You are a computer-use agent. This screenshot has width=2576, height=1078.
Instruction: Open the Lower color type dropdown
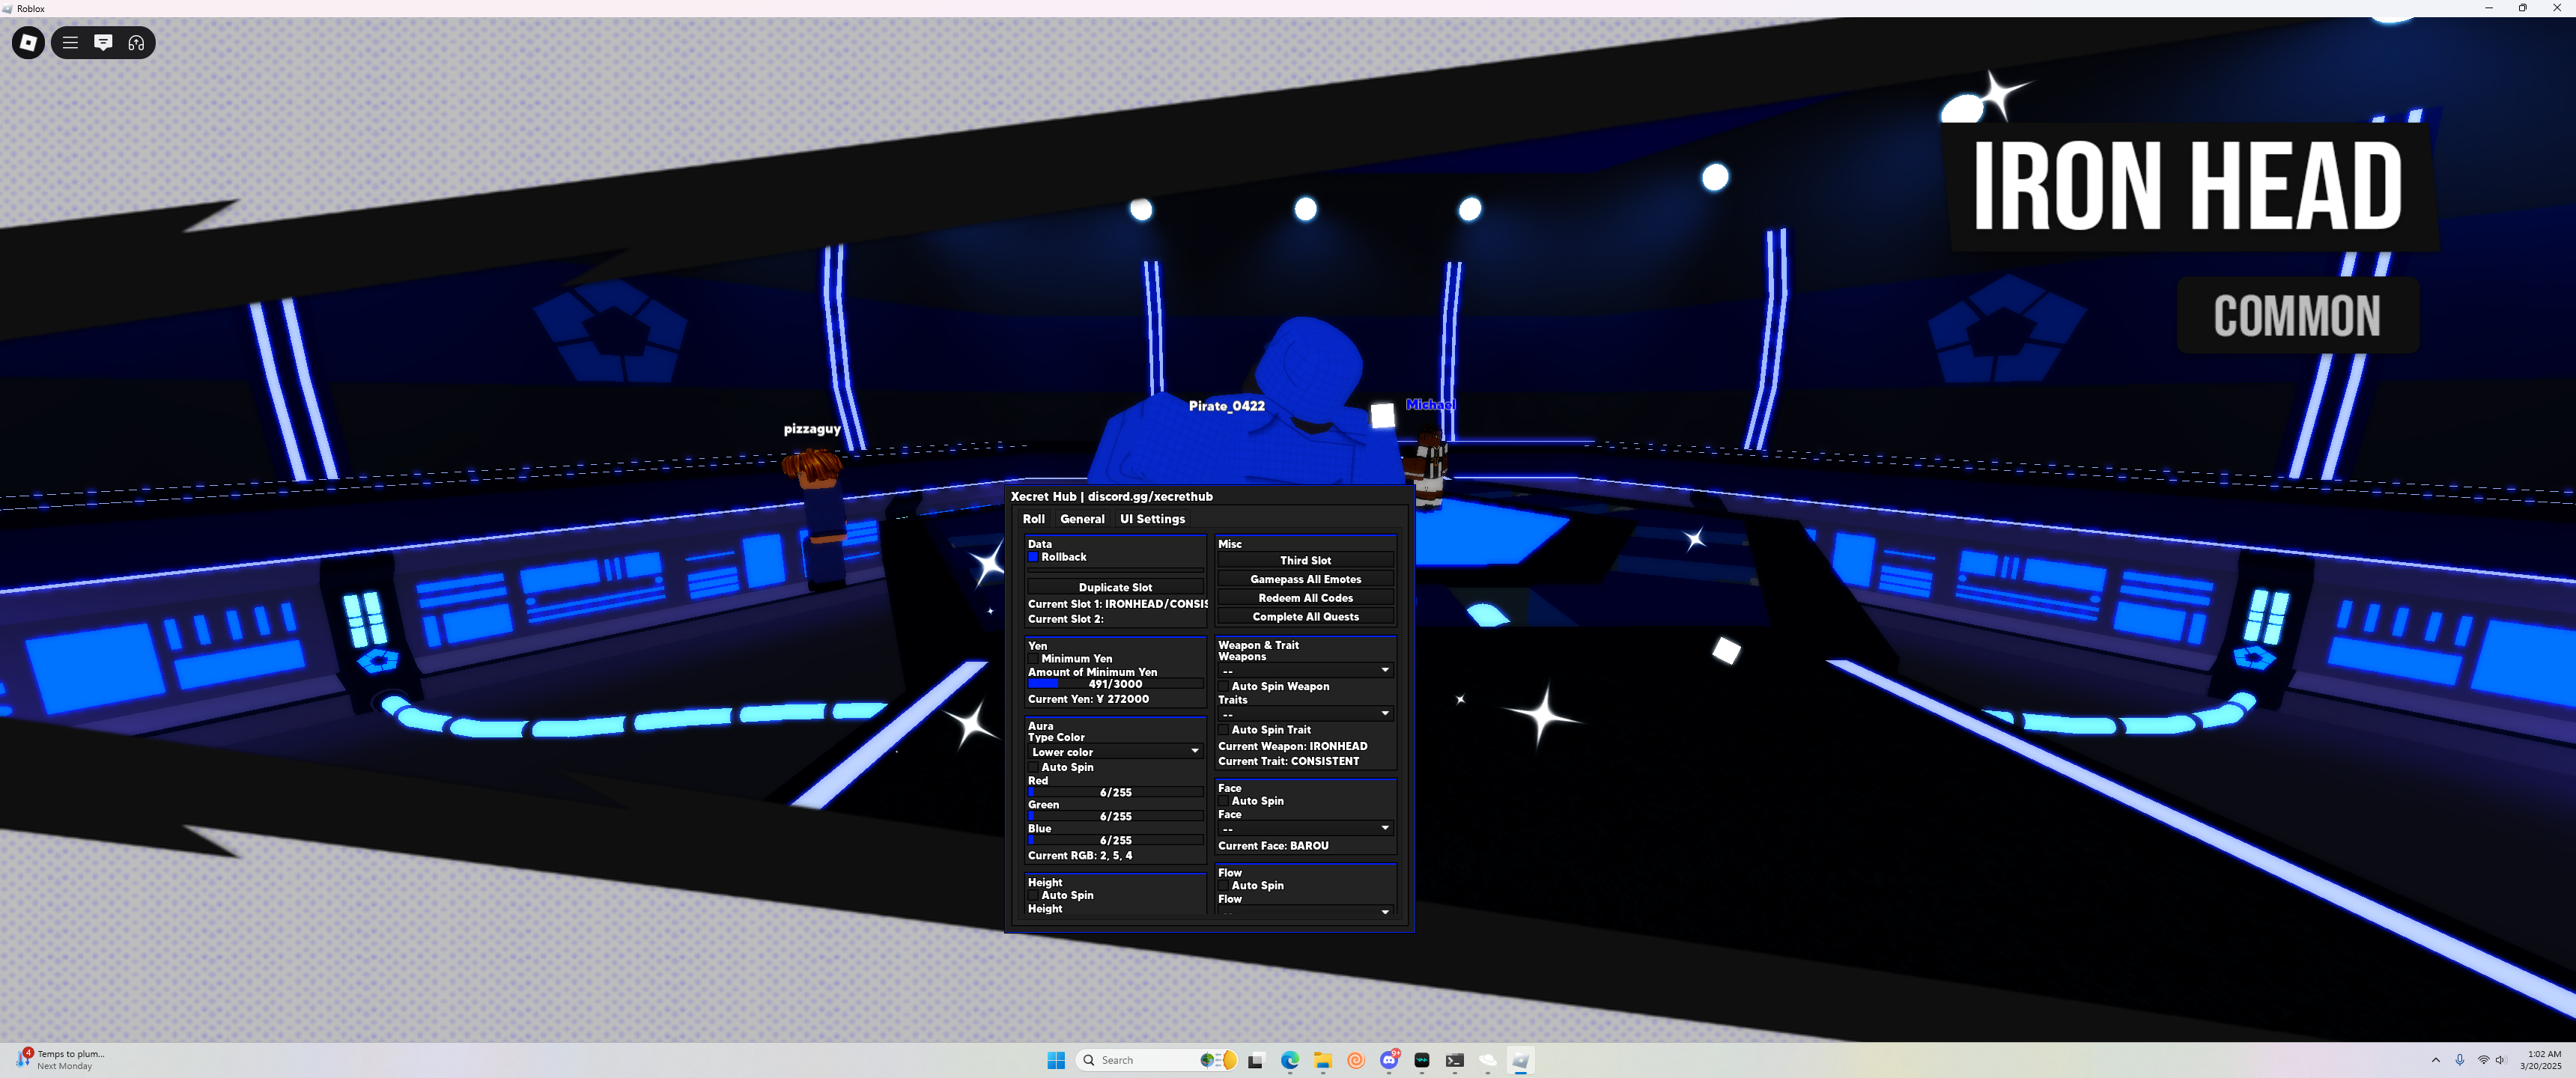(1114, 752)
